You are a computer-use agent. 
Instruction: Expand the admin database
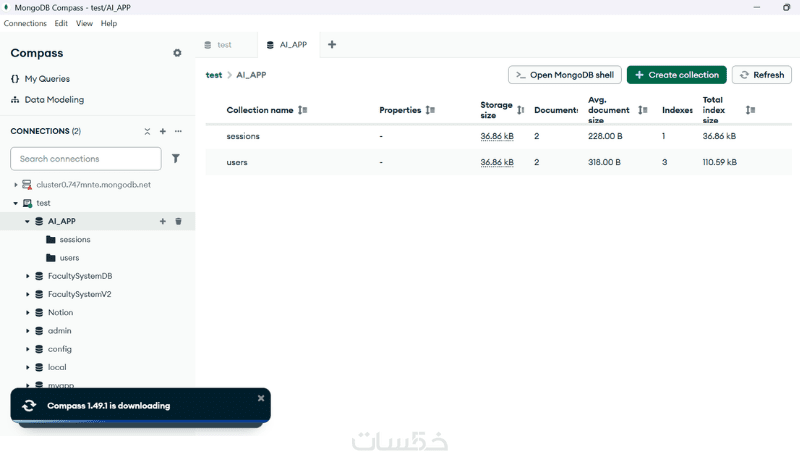tap(27, 331)
